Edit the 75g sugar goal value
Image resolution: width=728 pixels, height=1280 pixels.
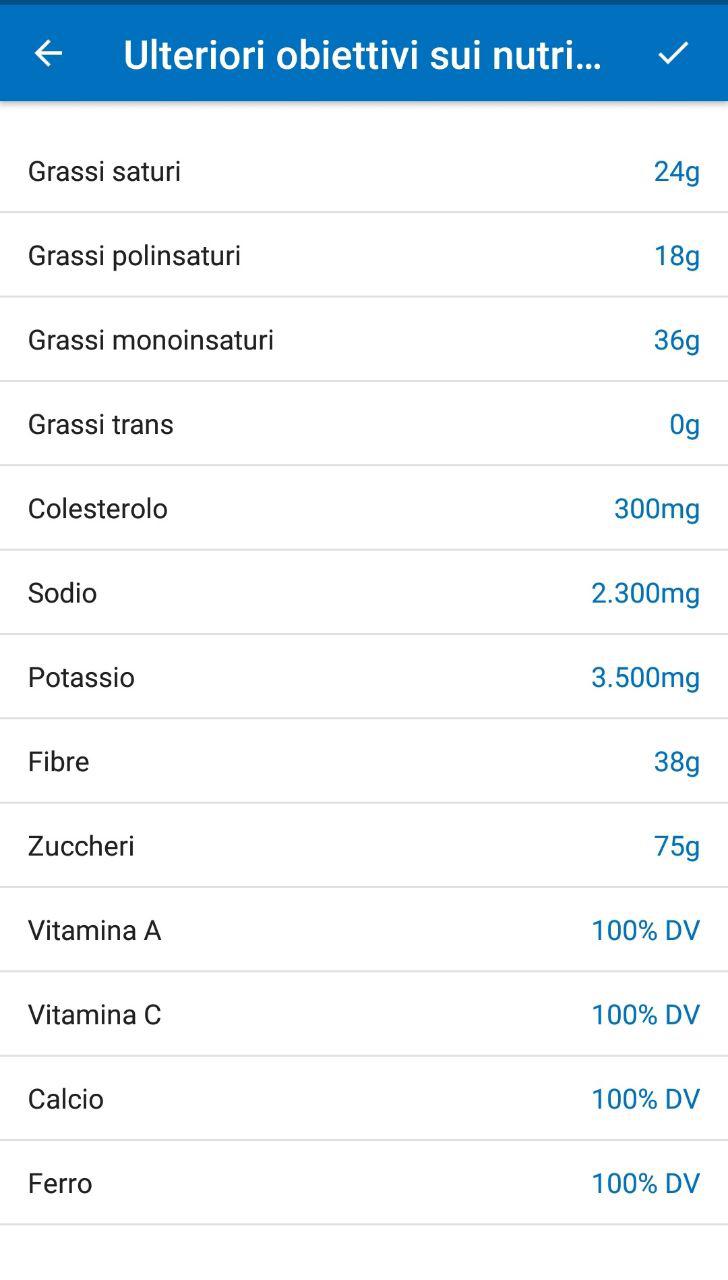point(676,847)
